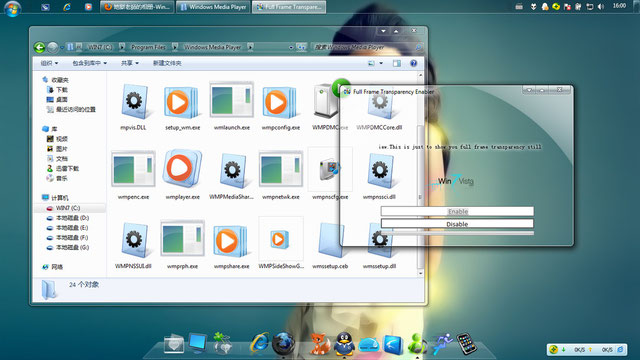This screenshot has height=360, width=640.
Task: Open the orange fox dock icon
Action: click(x=320, y=344)
